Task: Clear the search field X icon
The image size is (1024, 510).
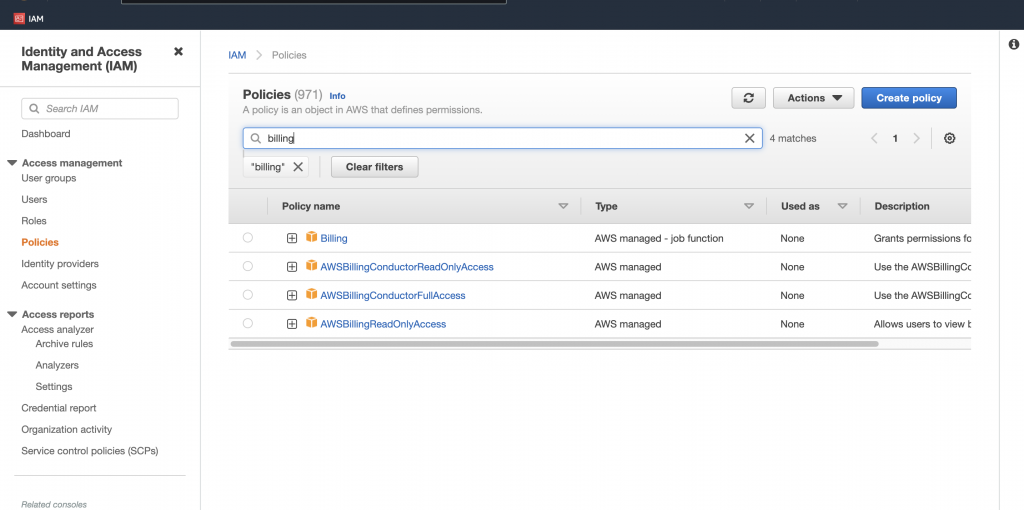Action: pyautogui.click(x=750, y=138)
